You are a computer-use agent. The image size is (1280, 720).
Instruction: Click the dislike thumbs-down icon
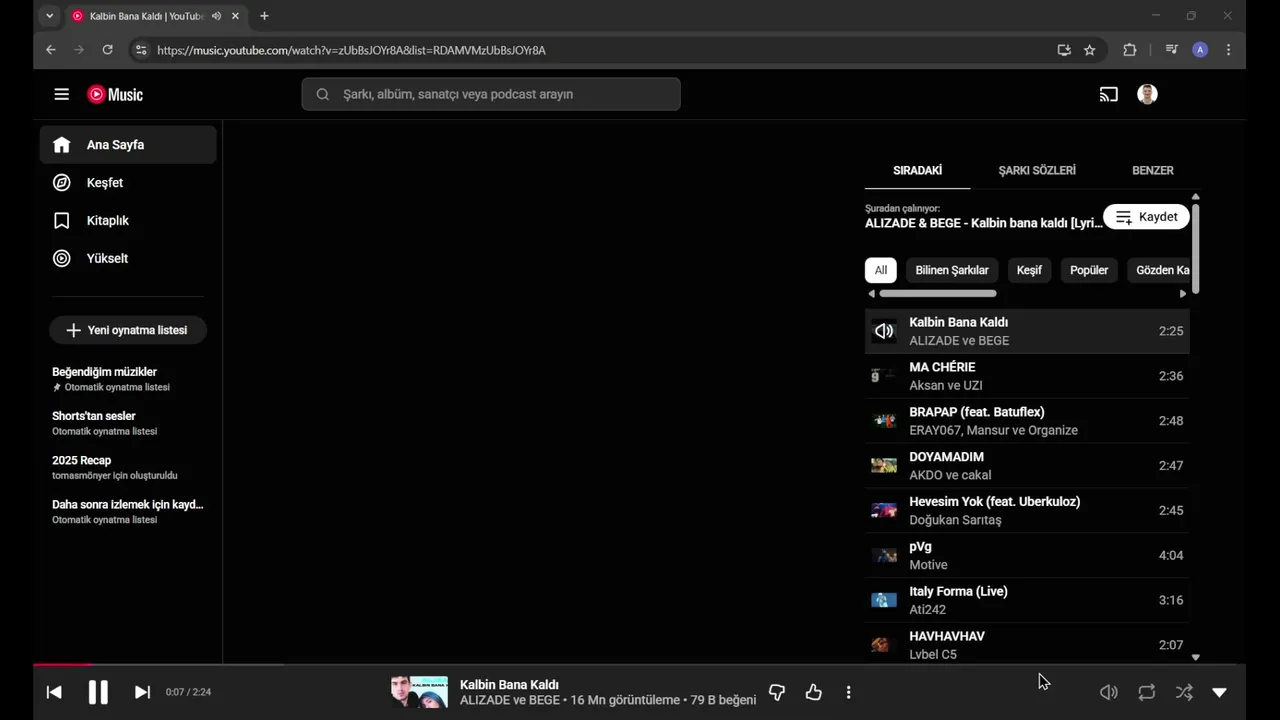click(777, 692)
